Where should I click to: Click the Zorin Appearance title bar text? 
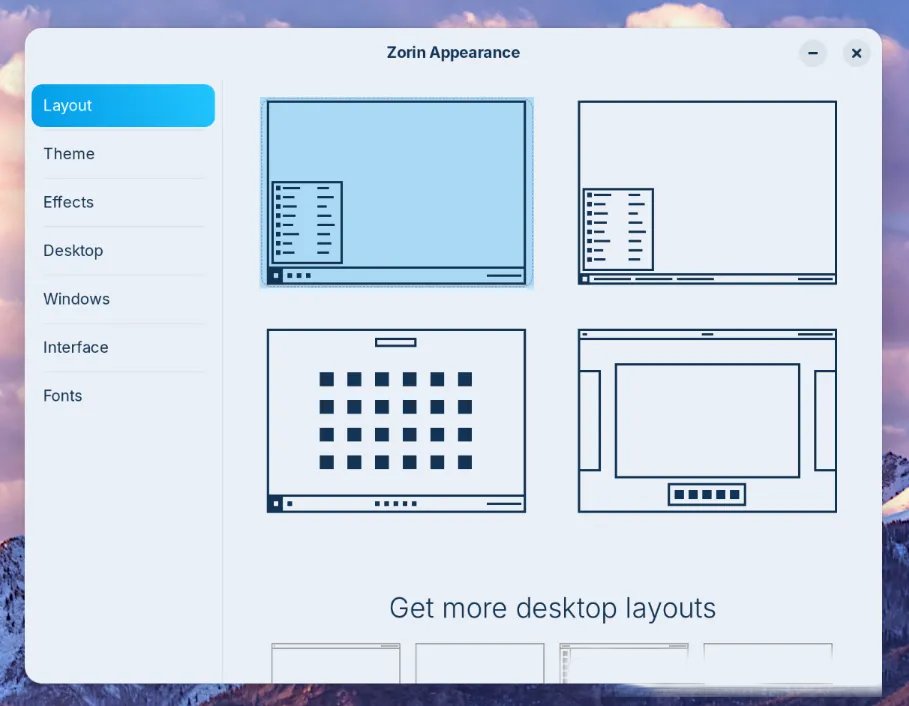453,53
